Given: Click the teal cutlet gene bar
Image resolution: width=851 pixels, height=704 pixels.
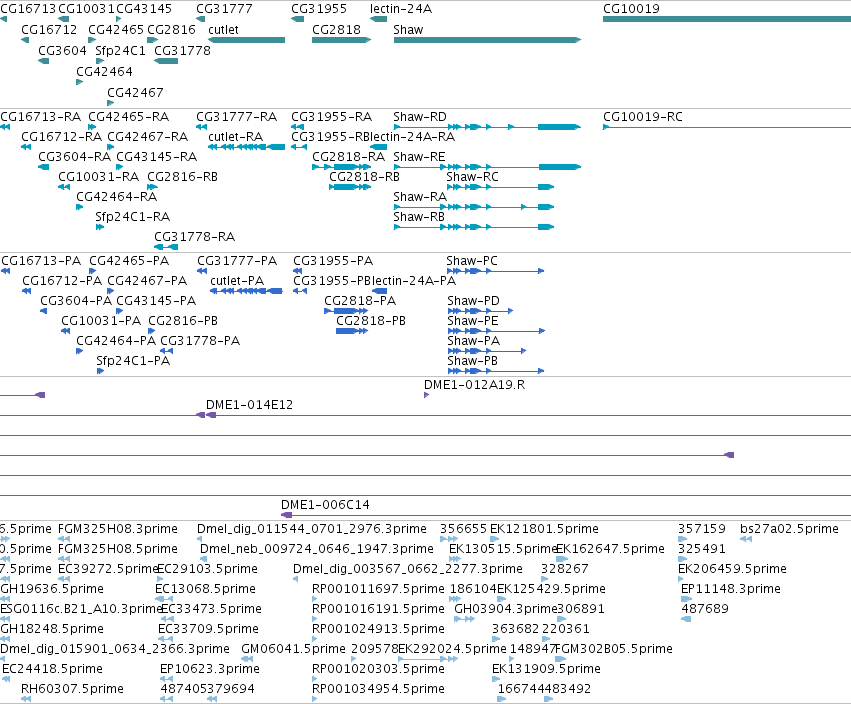Looking at the screenshot, I should (246, 40).
